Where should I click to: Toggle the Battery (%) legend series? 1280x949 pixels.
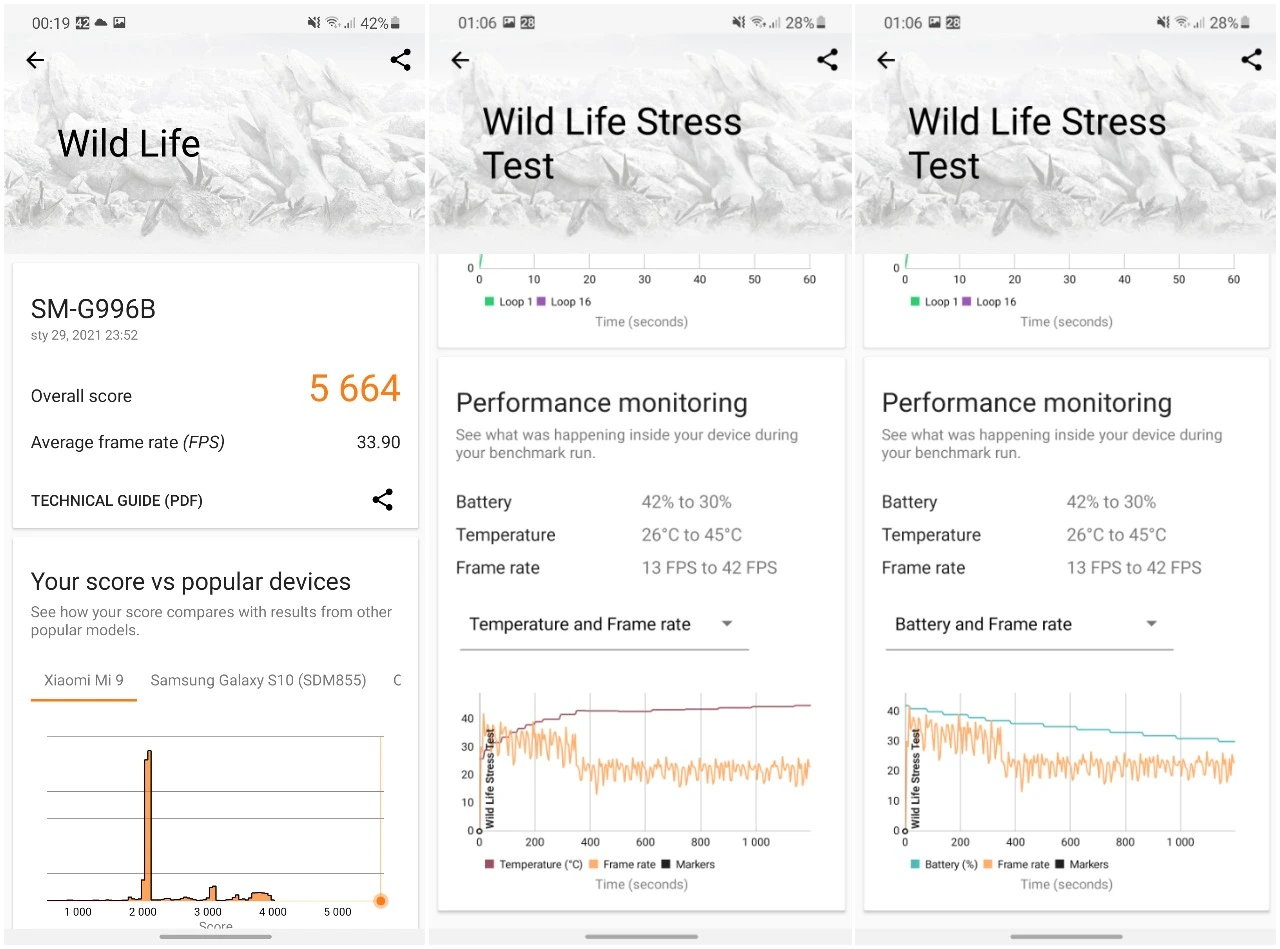(949, 864)
